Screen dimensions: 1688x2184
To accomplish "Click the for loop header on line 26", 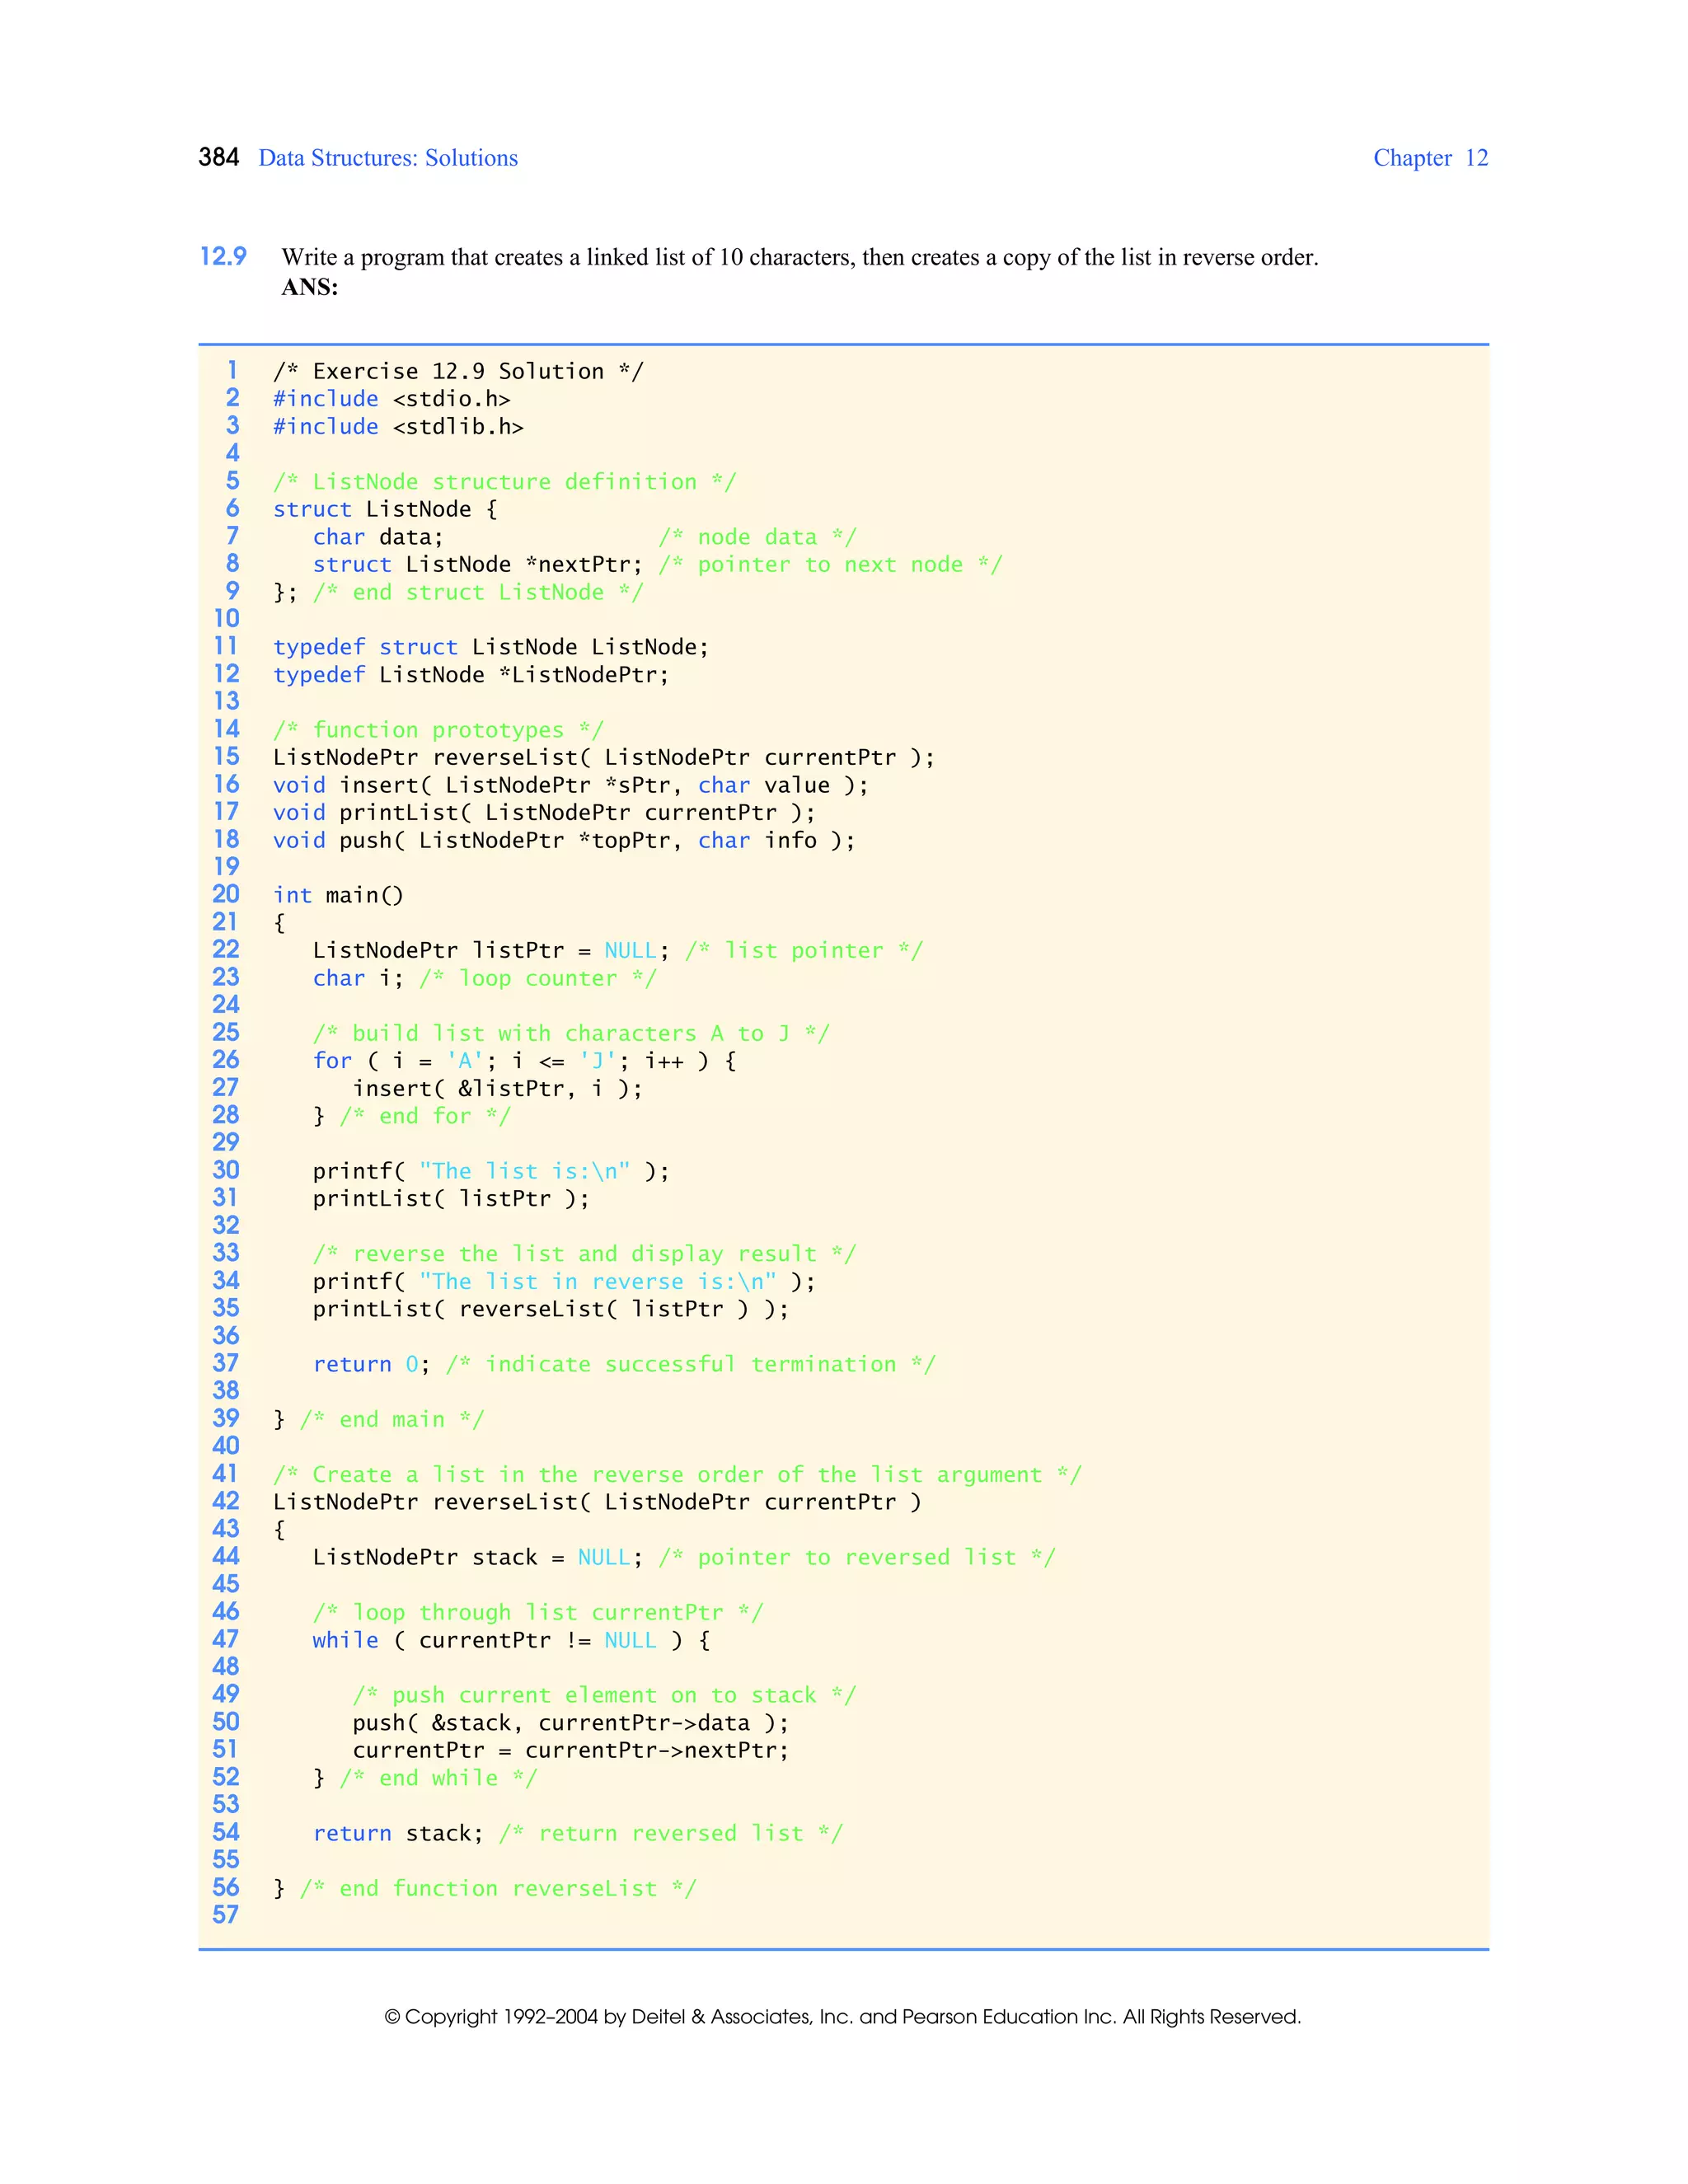I will click(x=525, y=1061).
